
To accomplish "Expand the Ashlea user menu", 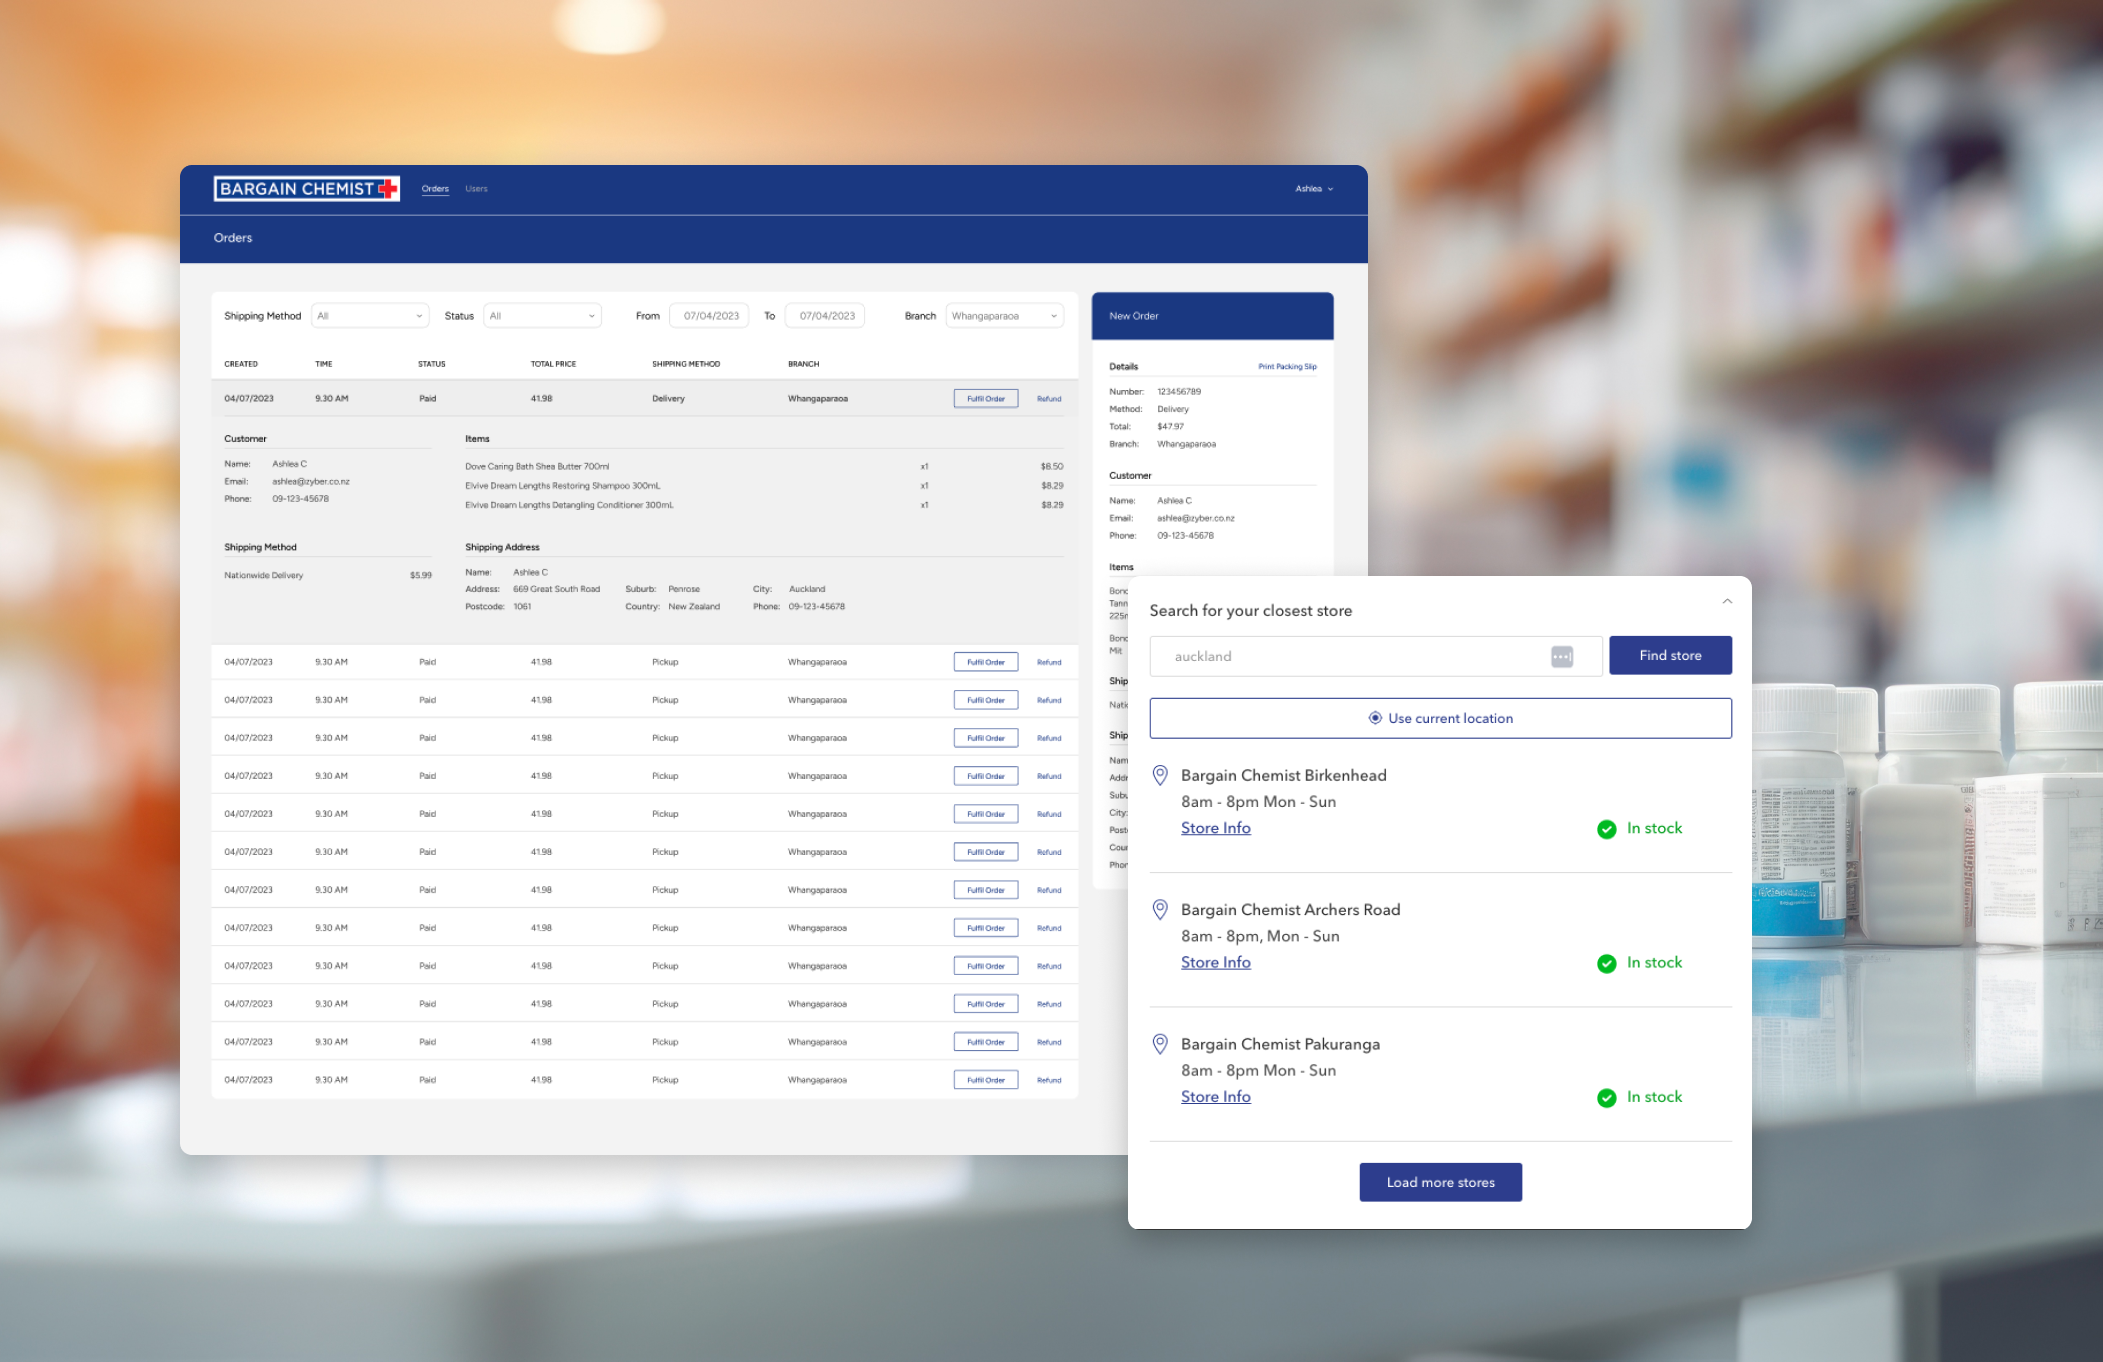I will point(1314,189).
